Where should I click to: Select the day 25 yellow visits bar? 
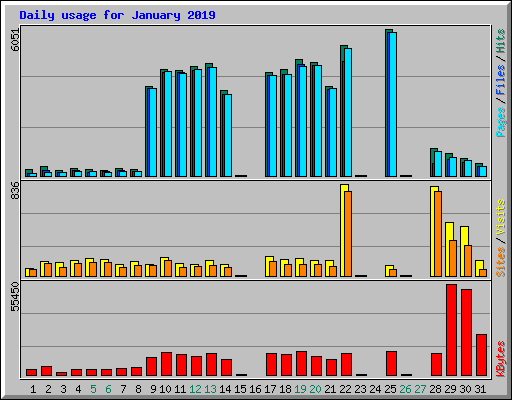click(387, 271)
